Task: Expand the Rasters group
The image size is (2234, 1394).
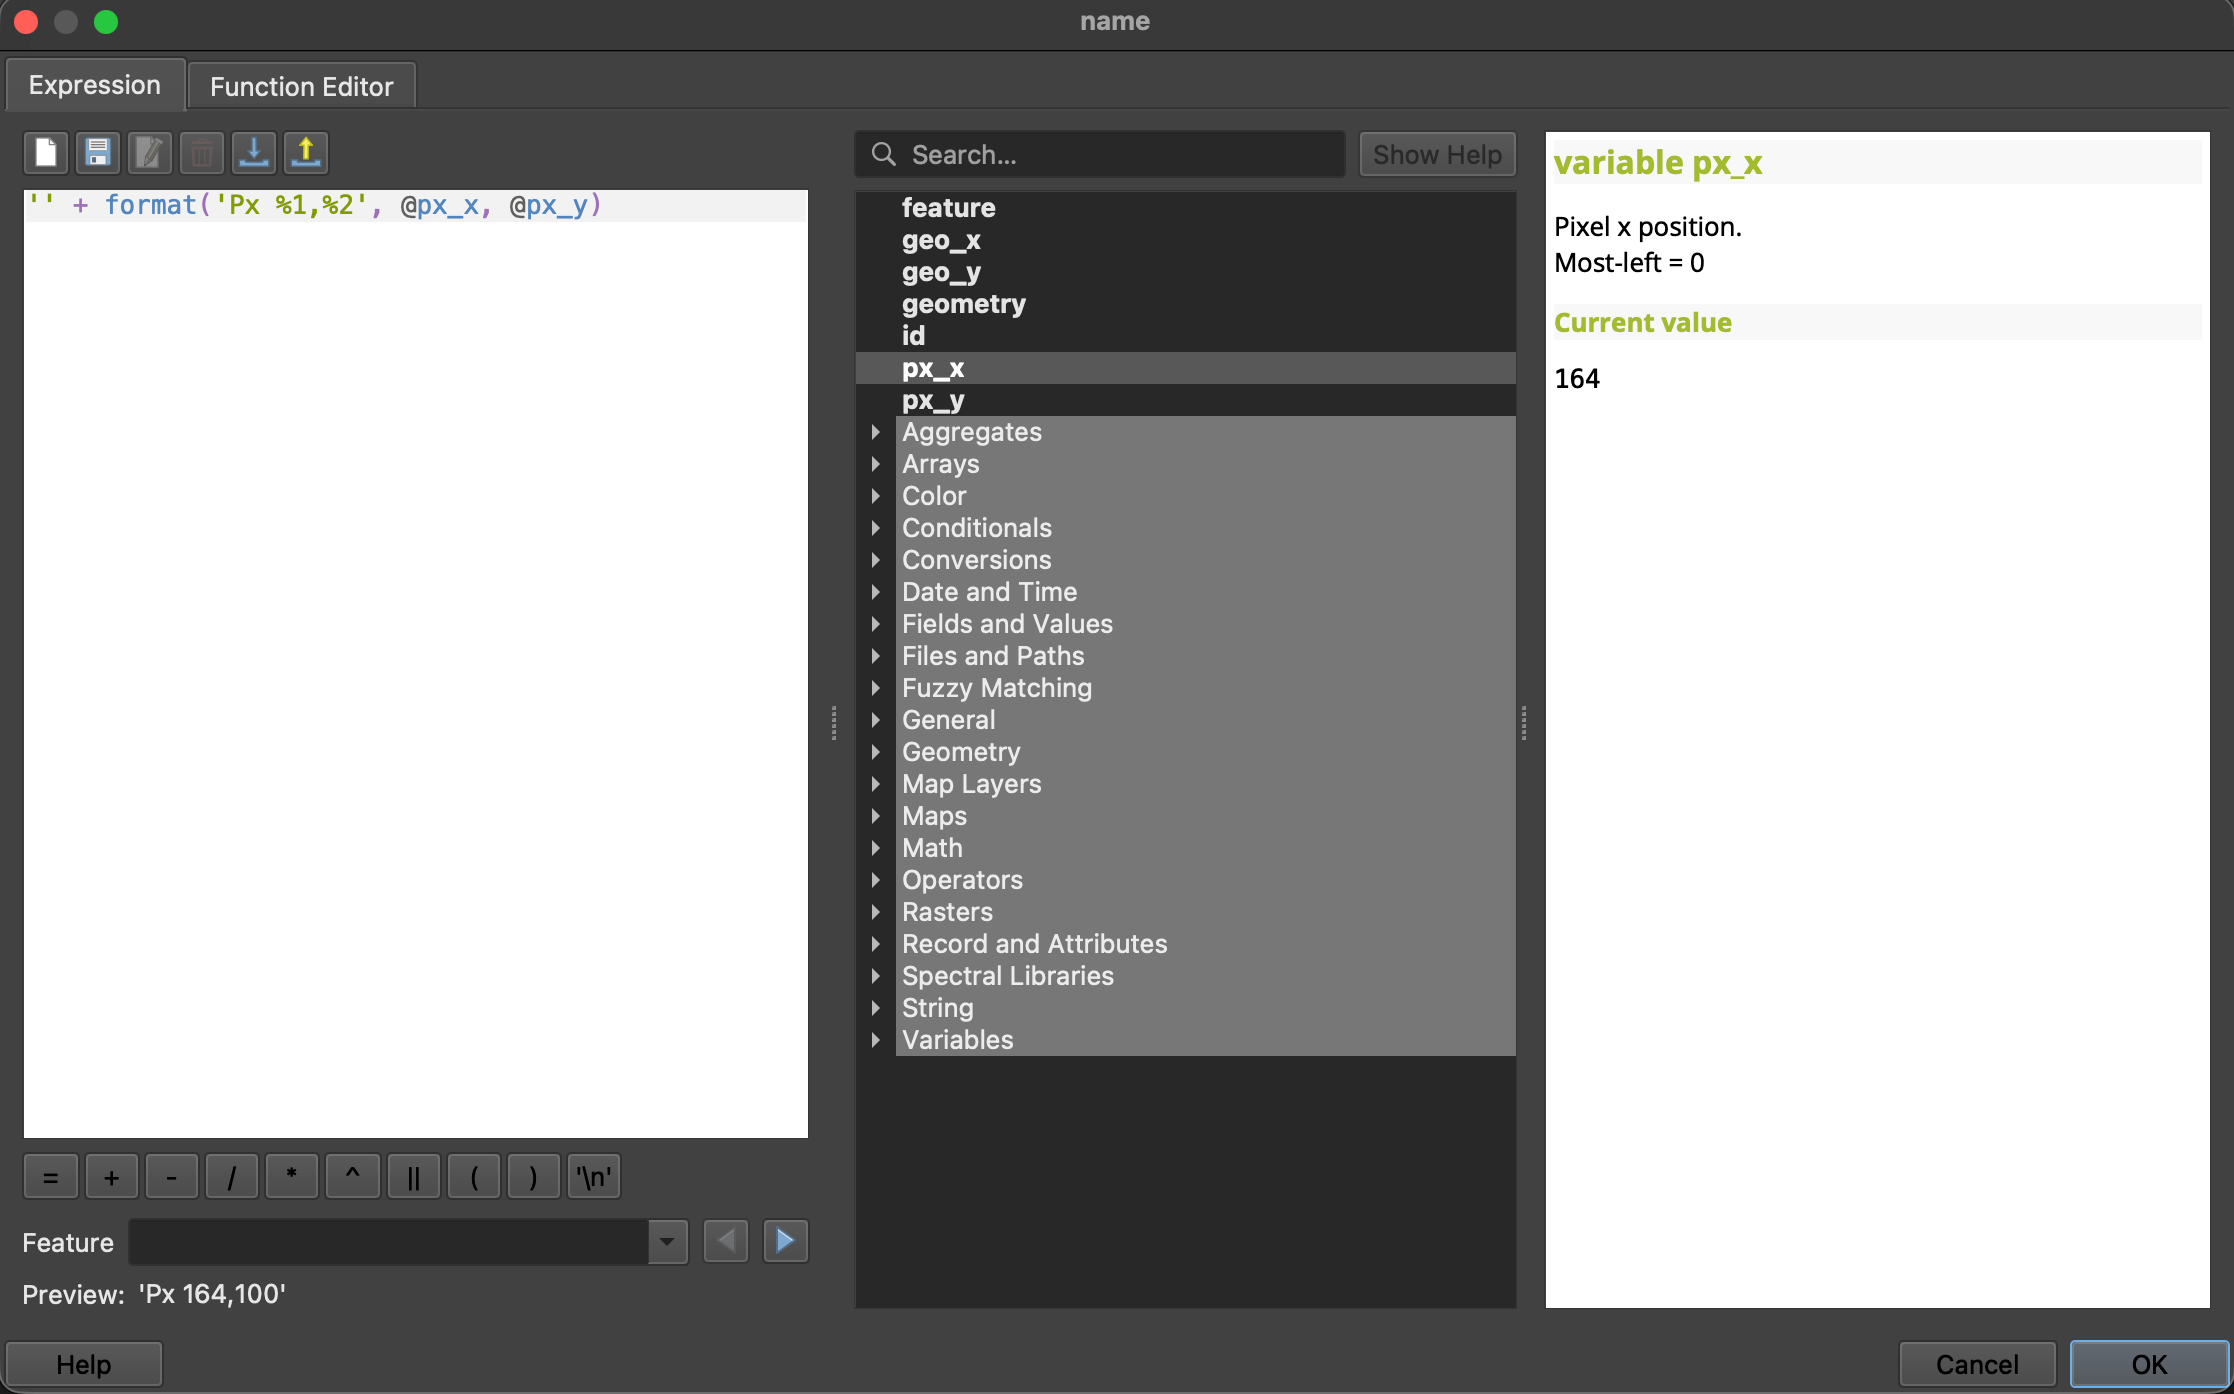Action: [876, 912]
